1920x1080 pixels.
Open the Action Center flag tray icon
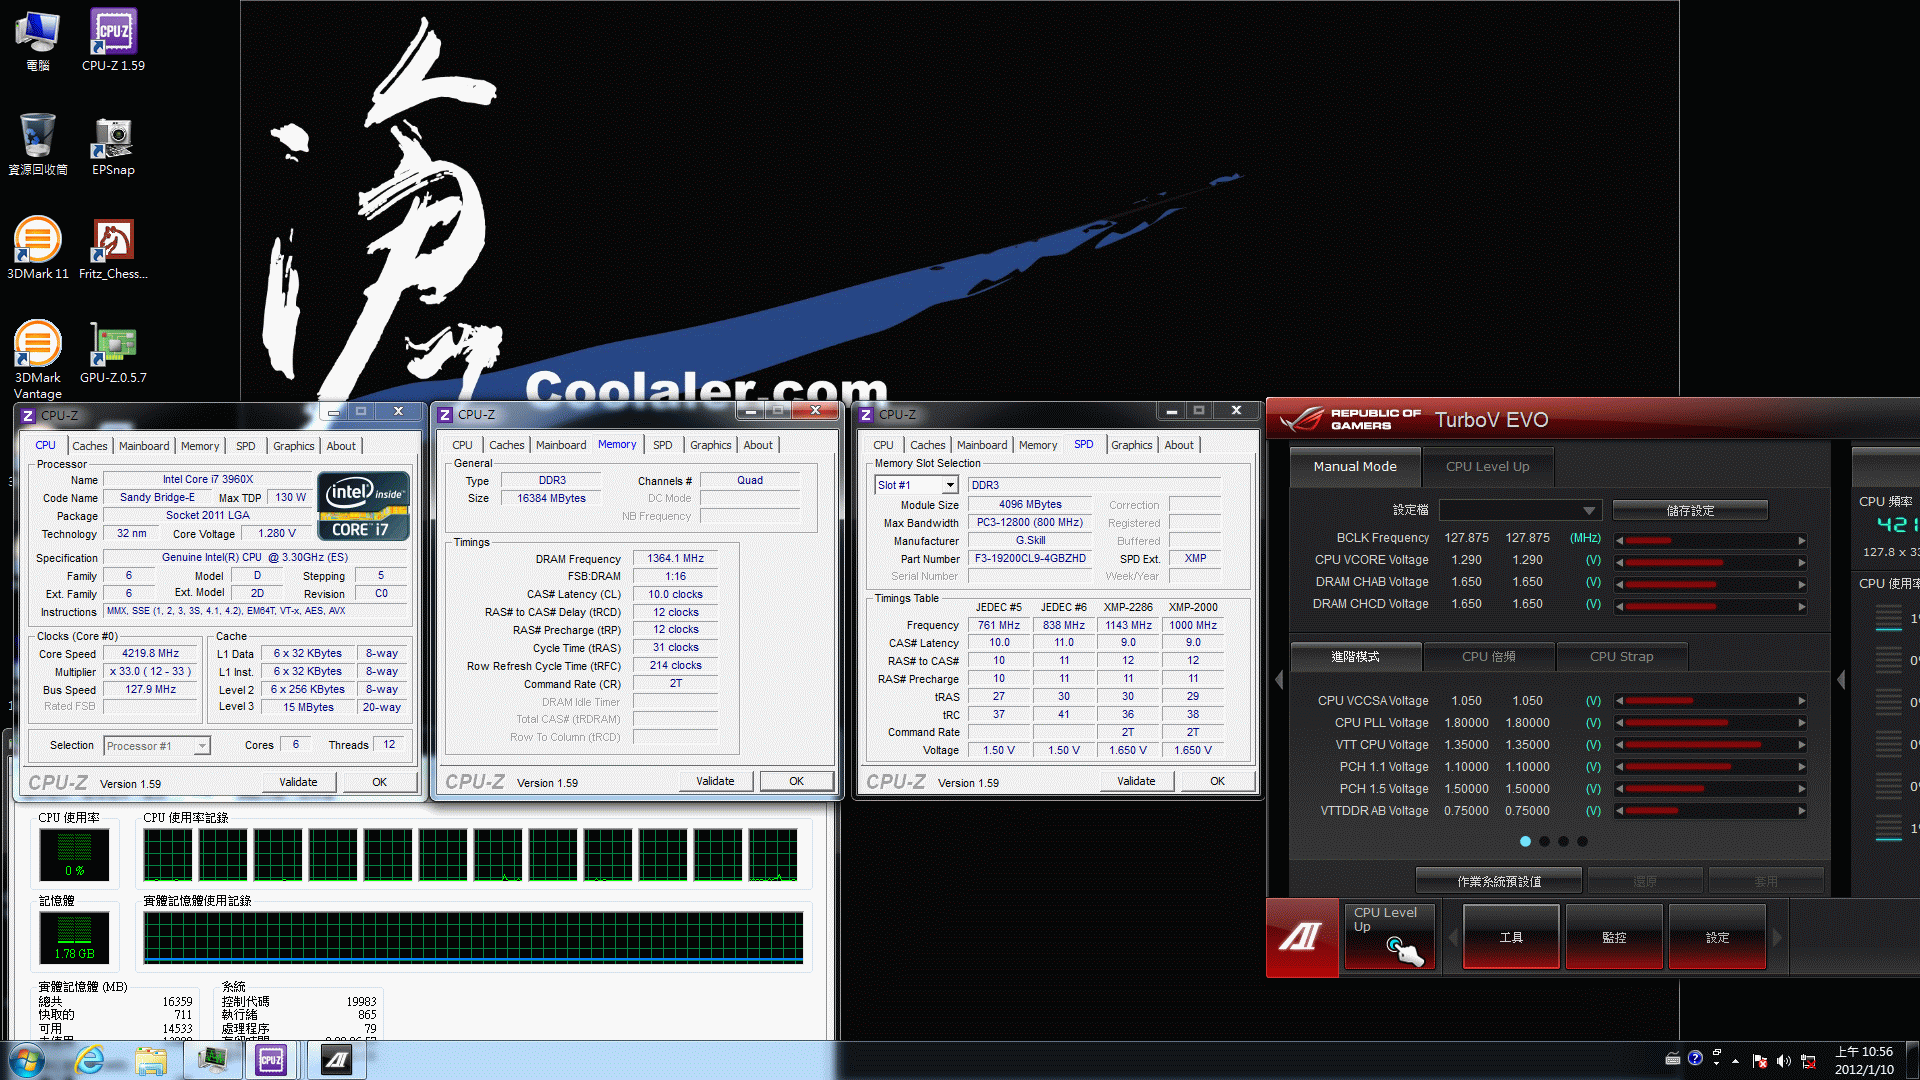[1760, 1060]
